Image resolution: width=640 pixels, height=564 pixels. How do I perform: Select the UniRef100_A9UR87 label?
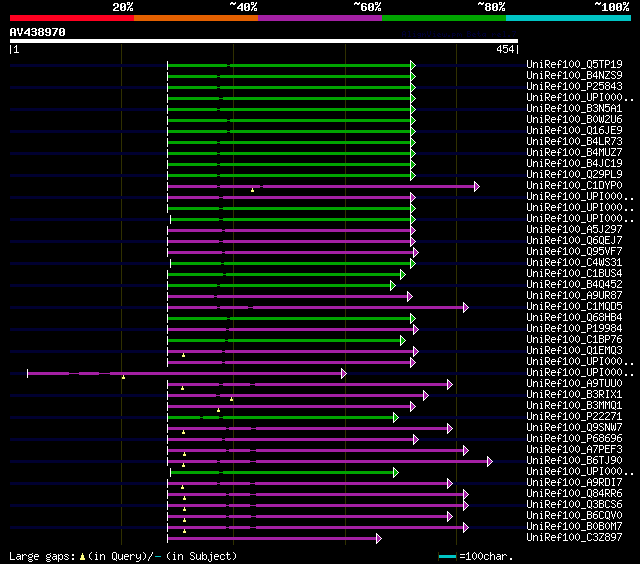(574, 296)
